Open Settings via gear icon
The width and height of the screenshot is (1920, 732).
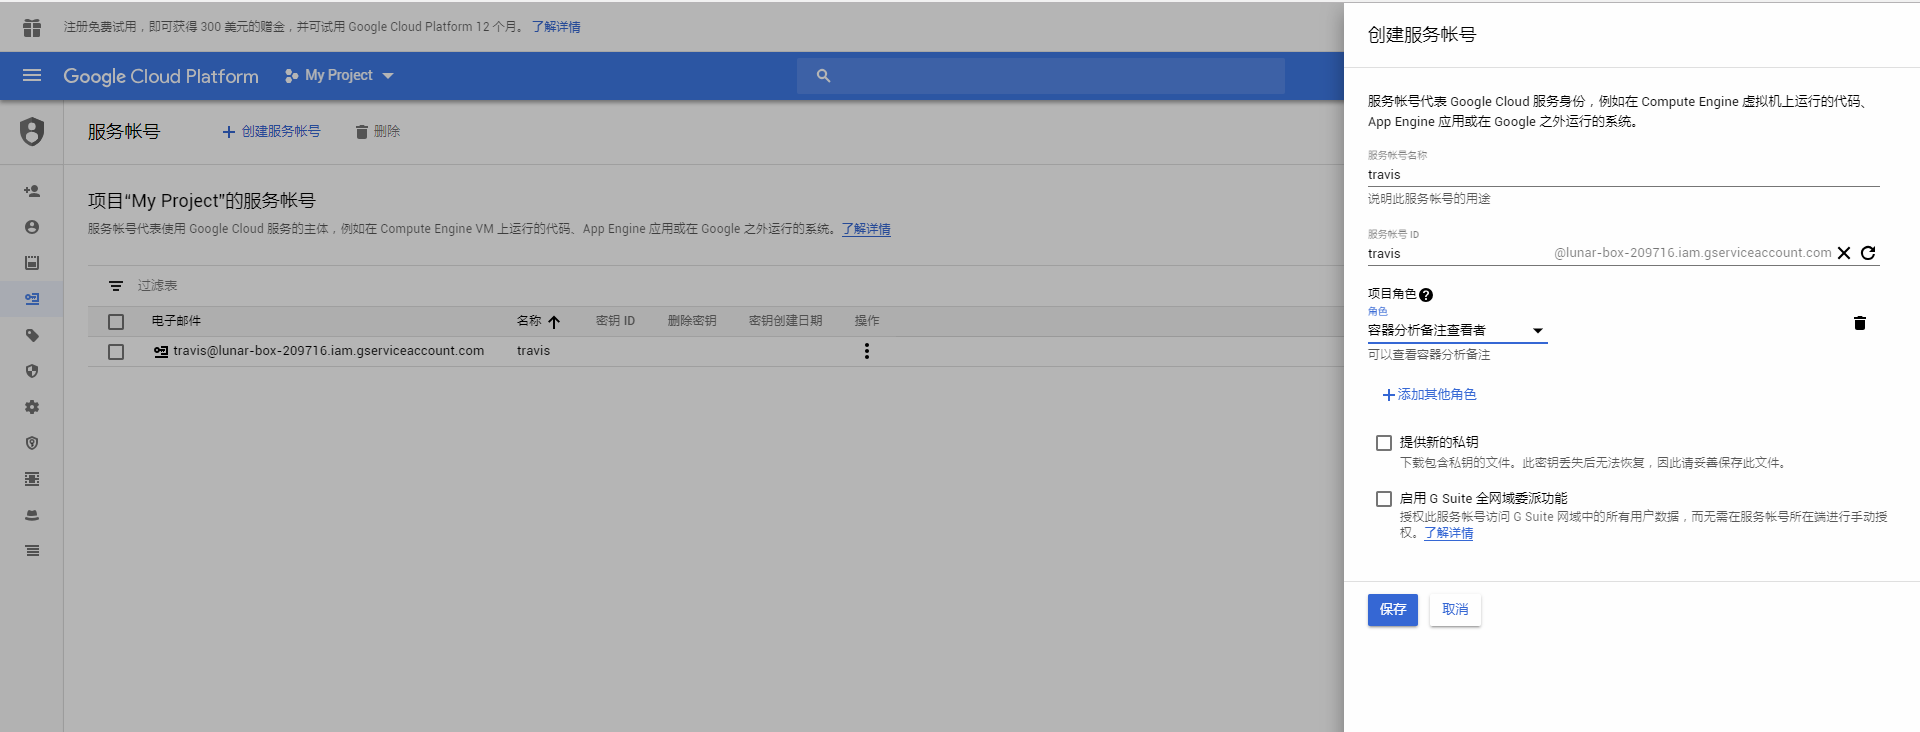tap(32, 407)
